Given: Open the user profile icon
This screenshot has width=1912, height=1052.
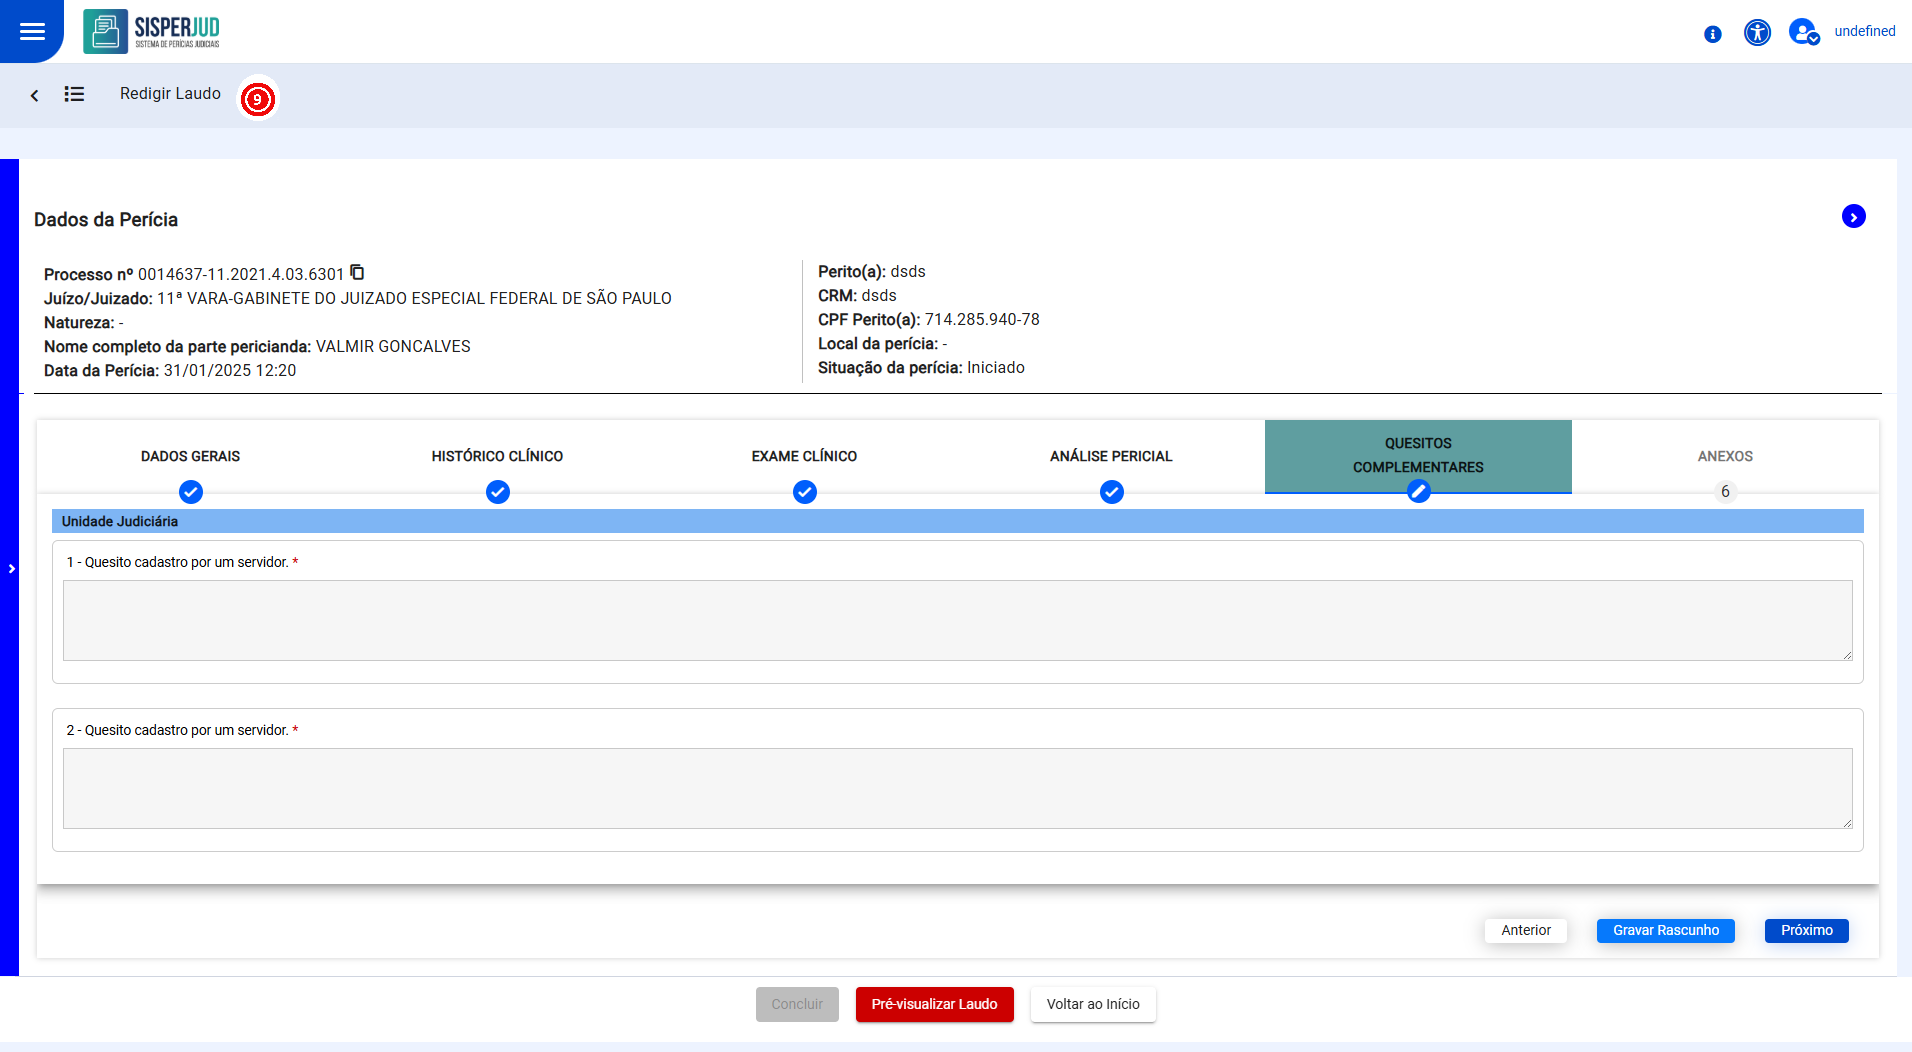Looking at the screenshot, I should tap(1804, 32).
